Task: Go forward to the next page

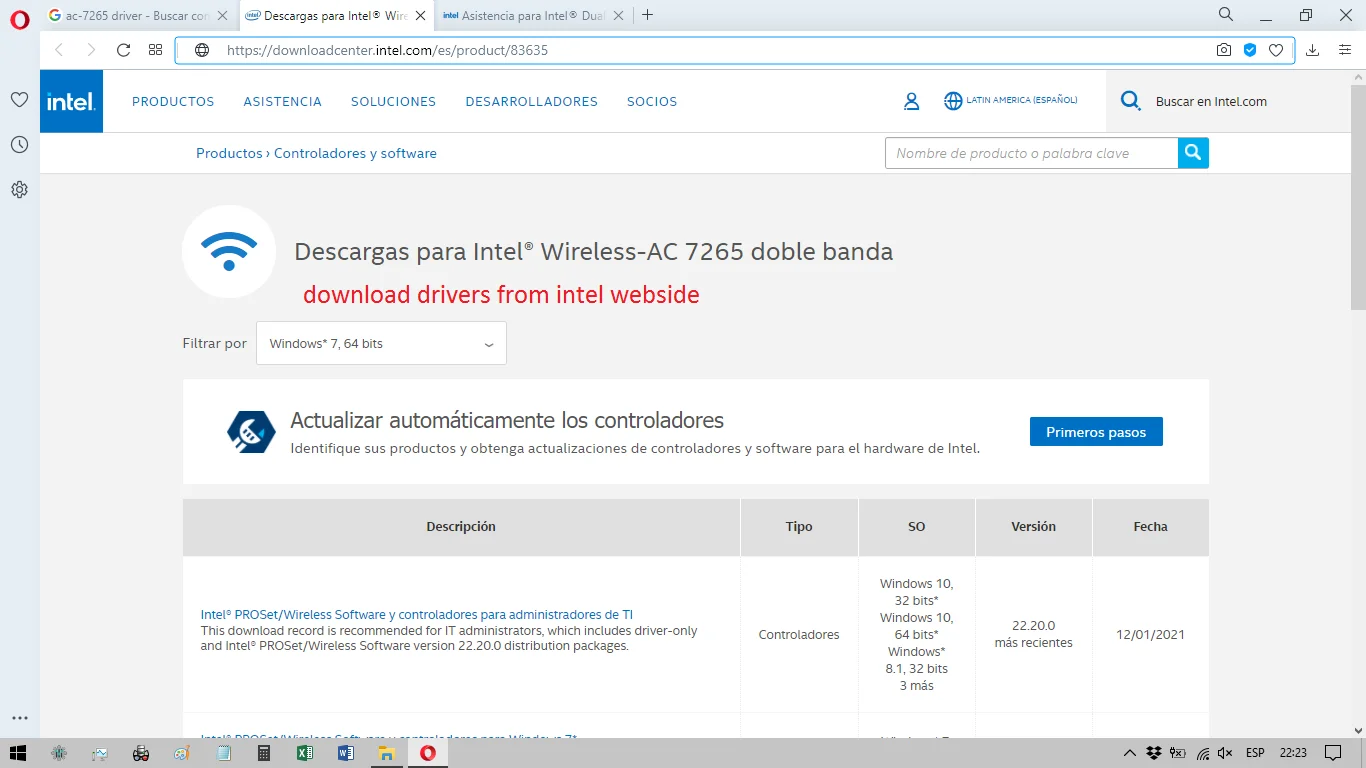Action: 91,50
